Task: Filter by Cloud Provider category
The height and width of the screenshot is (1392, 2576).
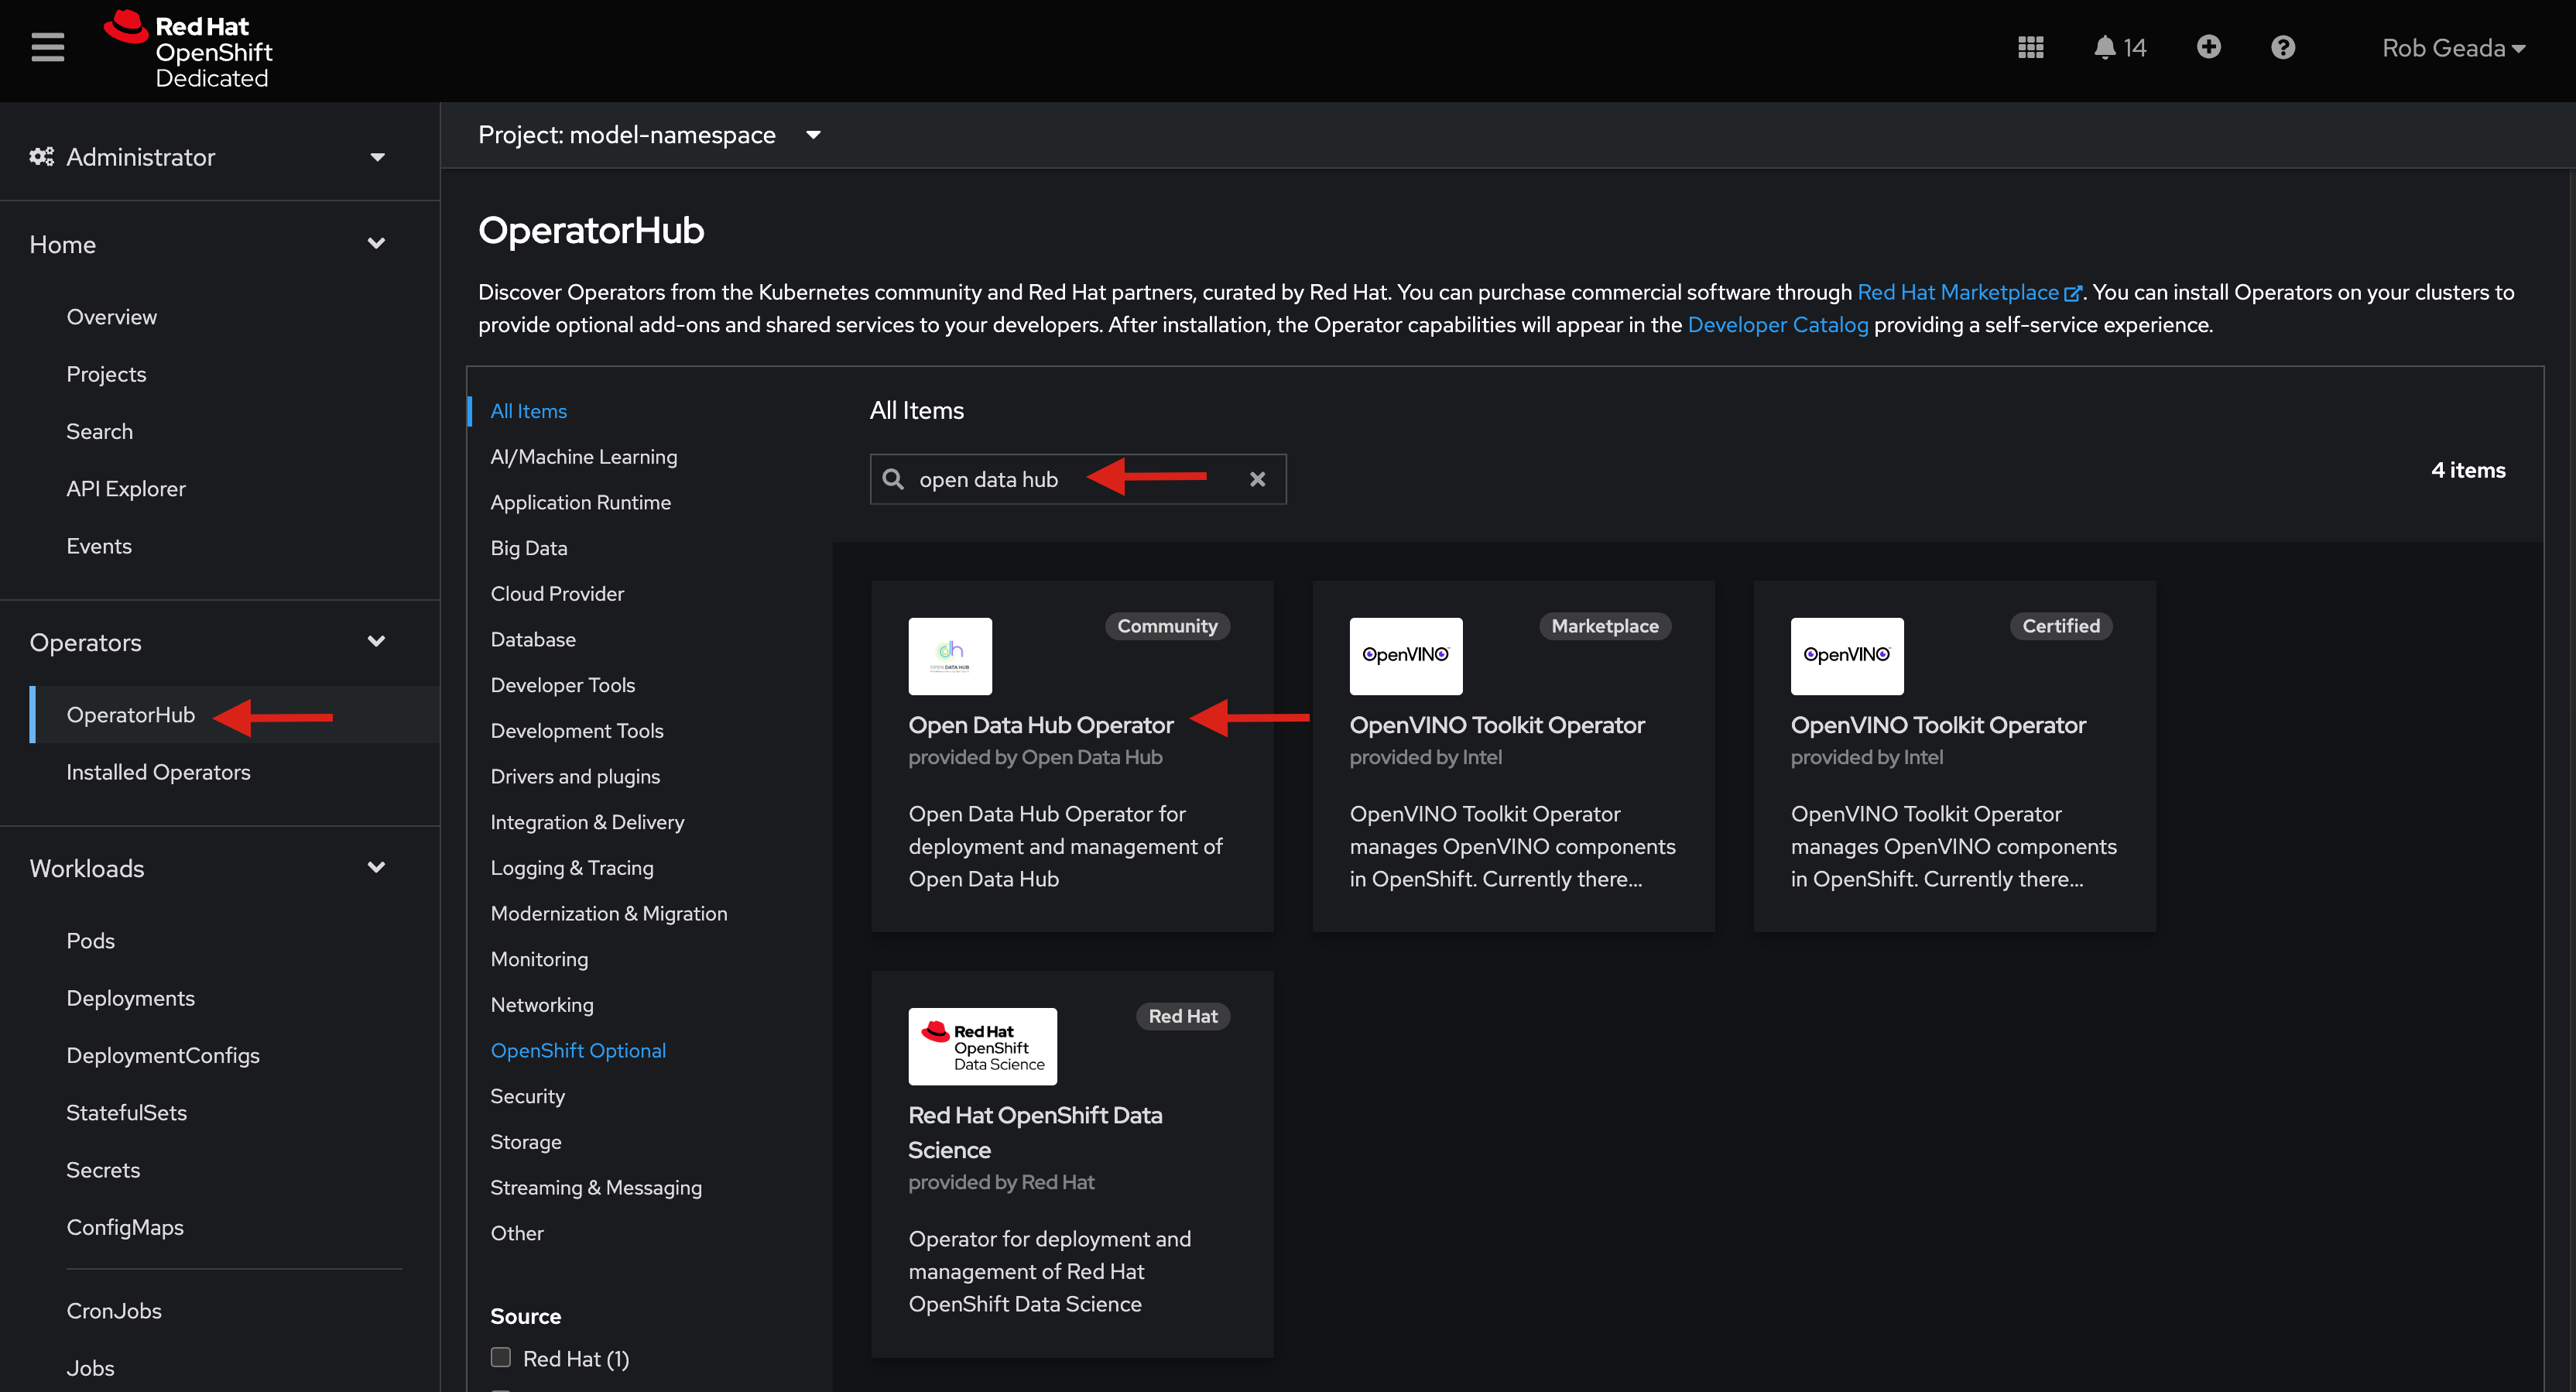Action: tap(557, 594)
